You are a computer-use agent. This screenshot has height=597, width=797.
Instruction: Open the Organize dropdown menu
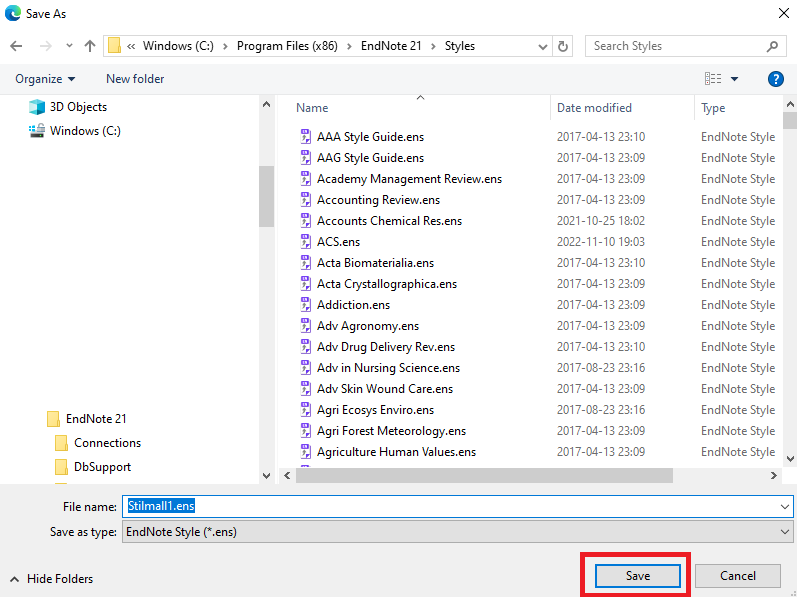45,79
